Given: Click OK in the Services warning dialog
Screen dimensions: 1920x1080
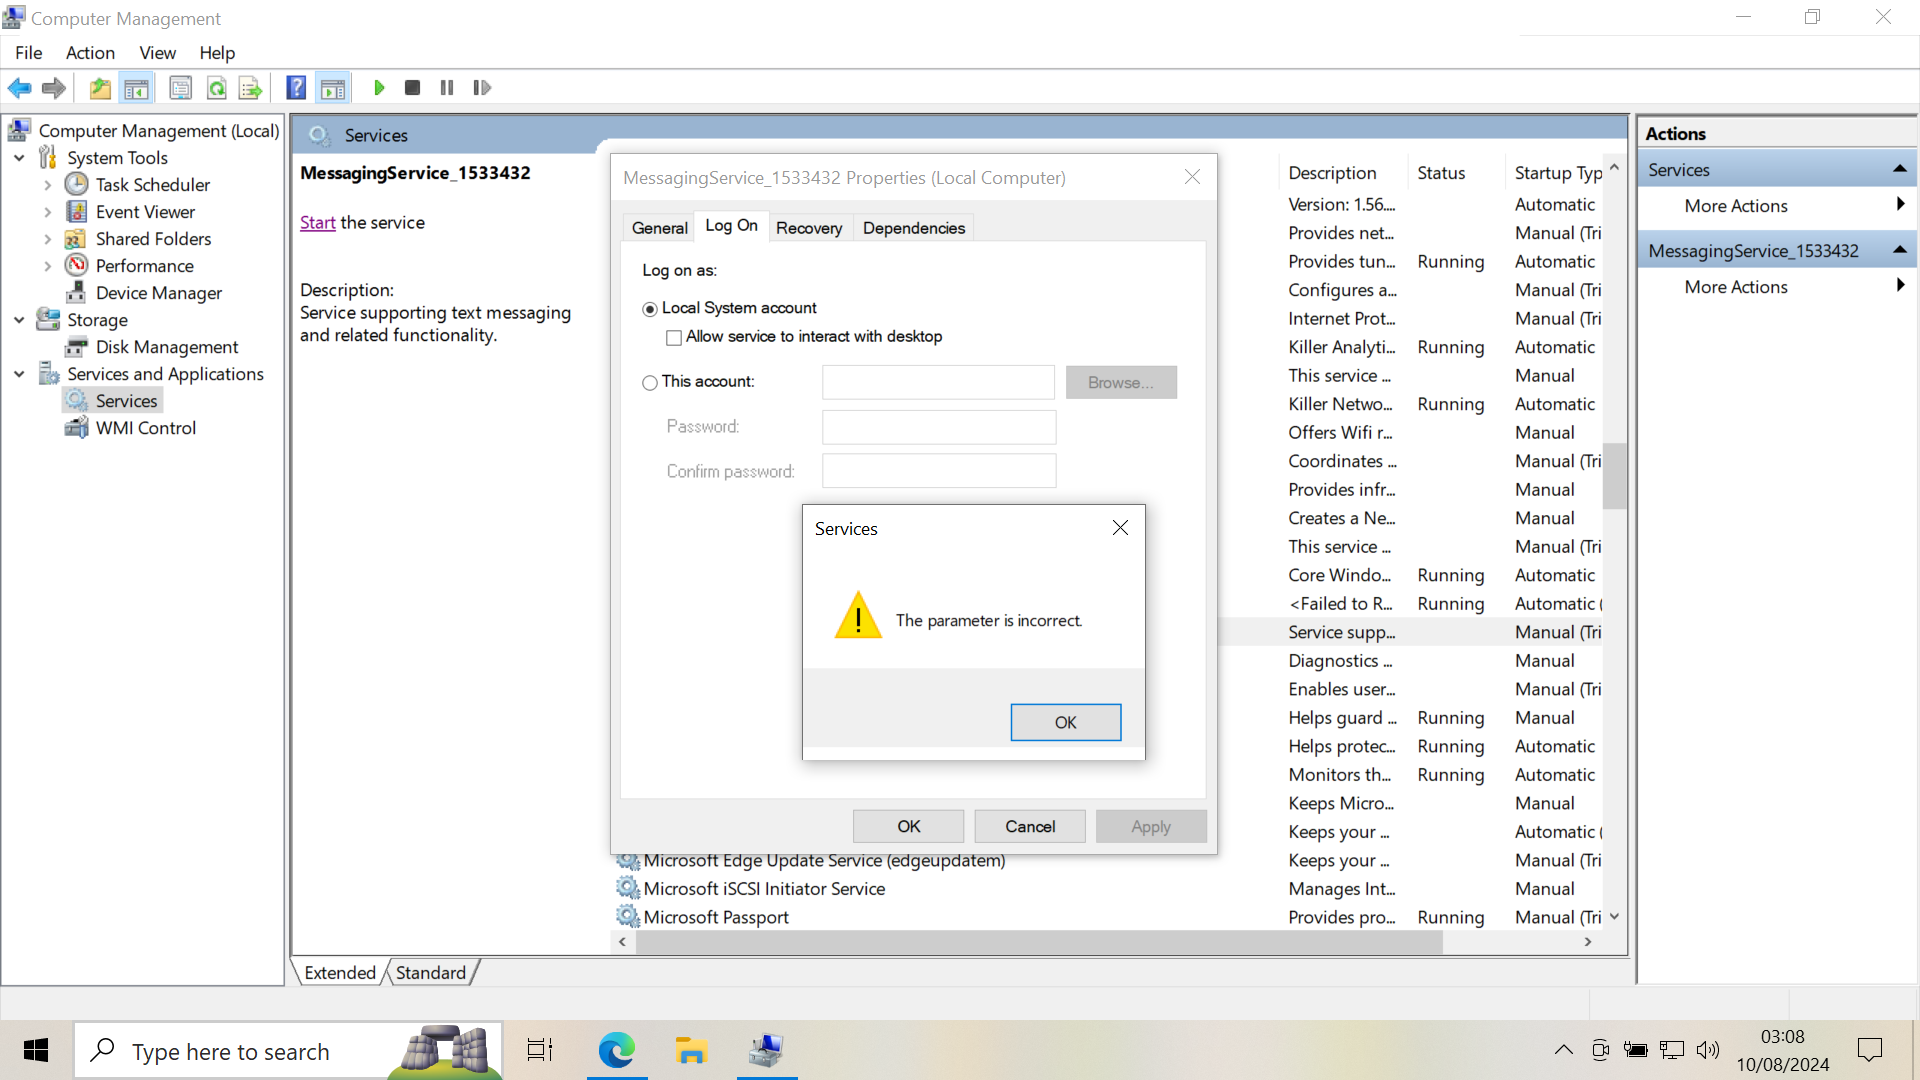Looking at the screenshot, I should coord(1065,722).
